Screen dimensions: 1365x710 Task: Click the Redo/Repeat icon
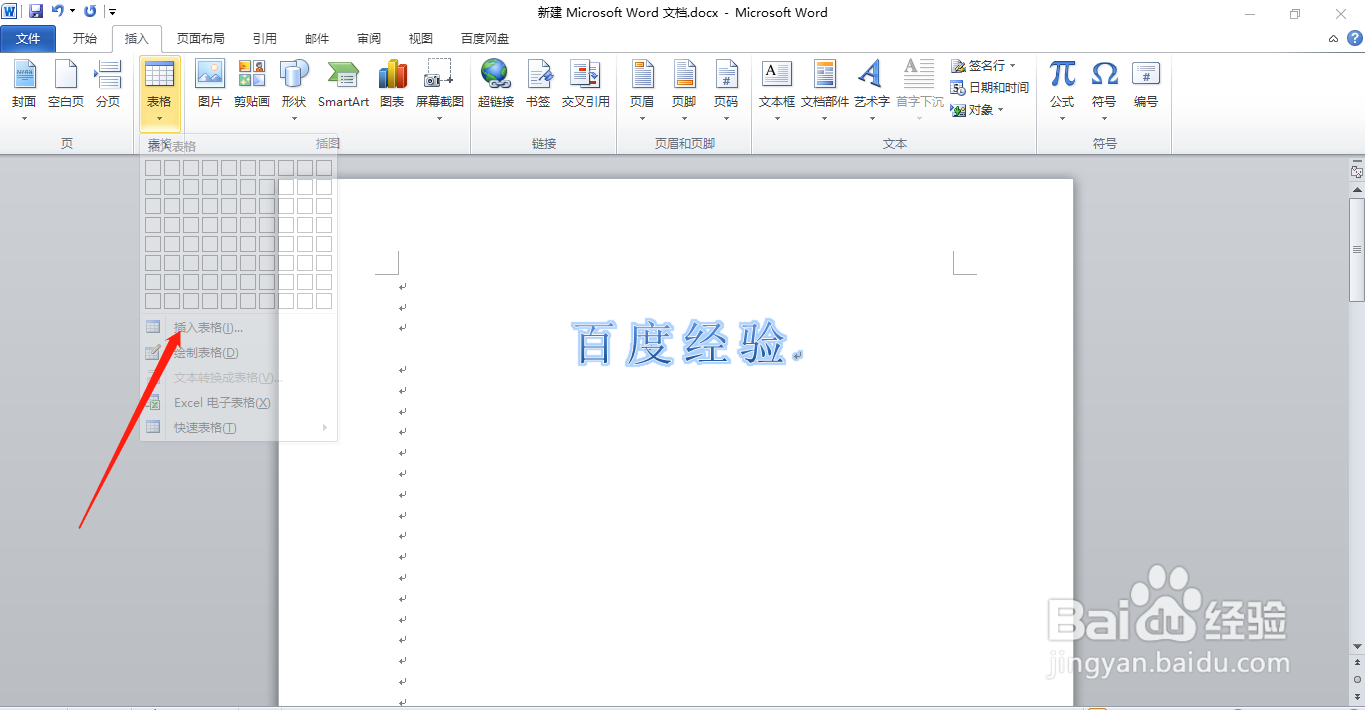click(x=90, y=12)
